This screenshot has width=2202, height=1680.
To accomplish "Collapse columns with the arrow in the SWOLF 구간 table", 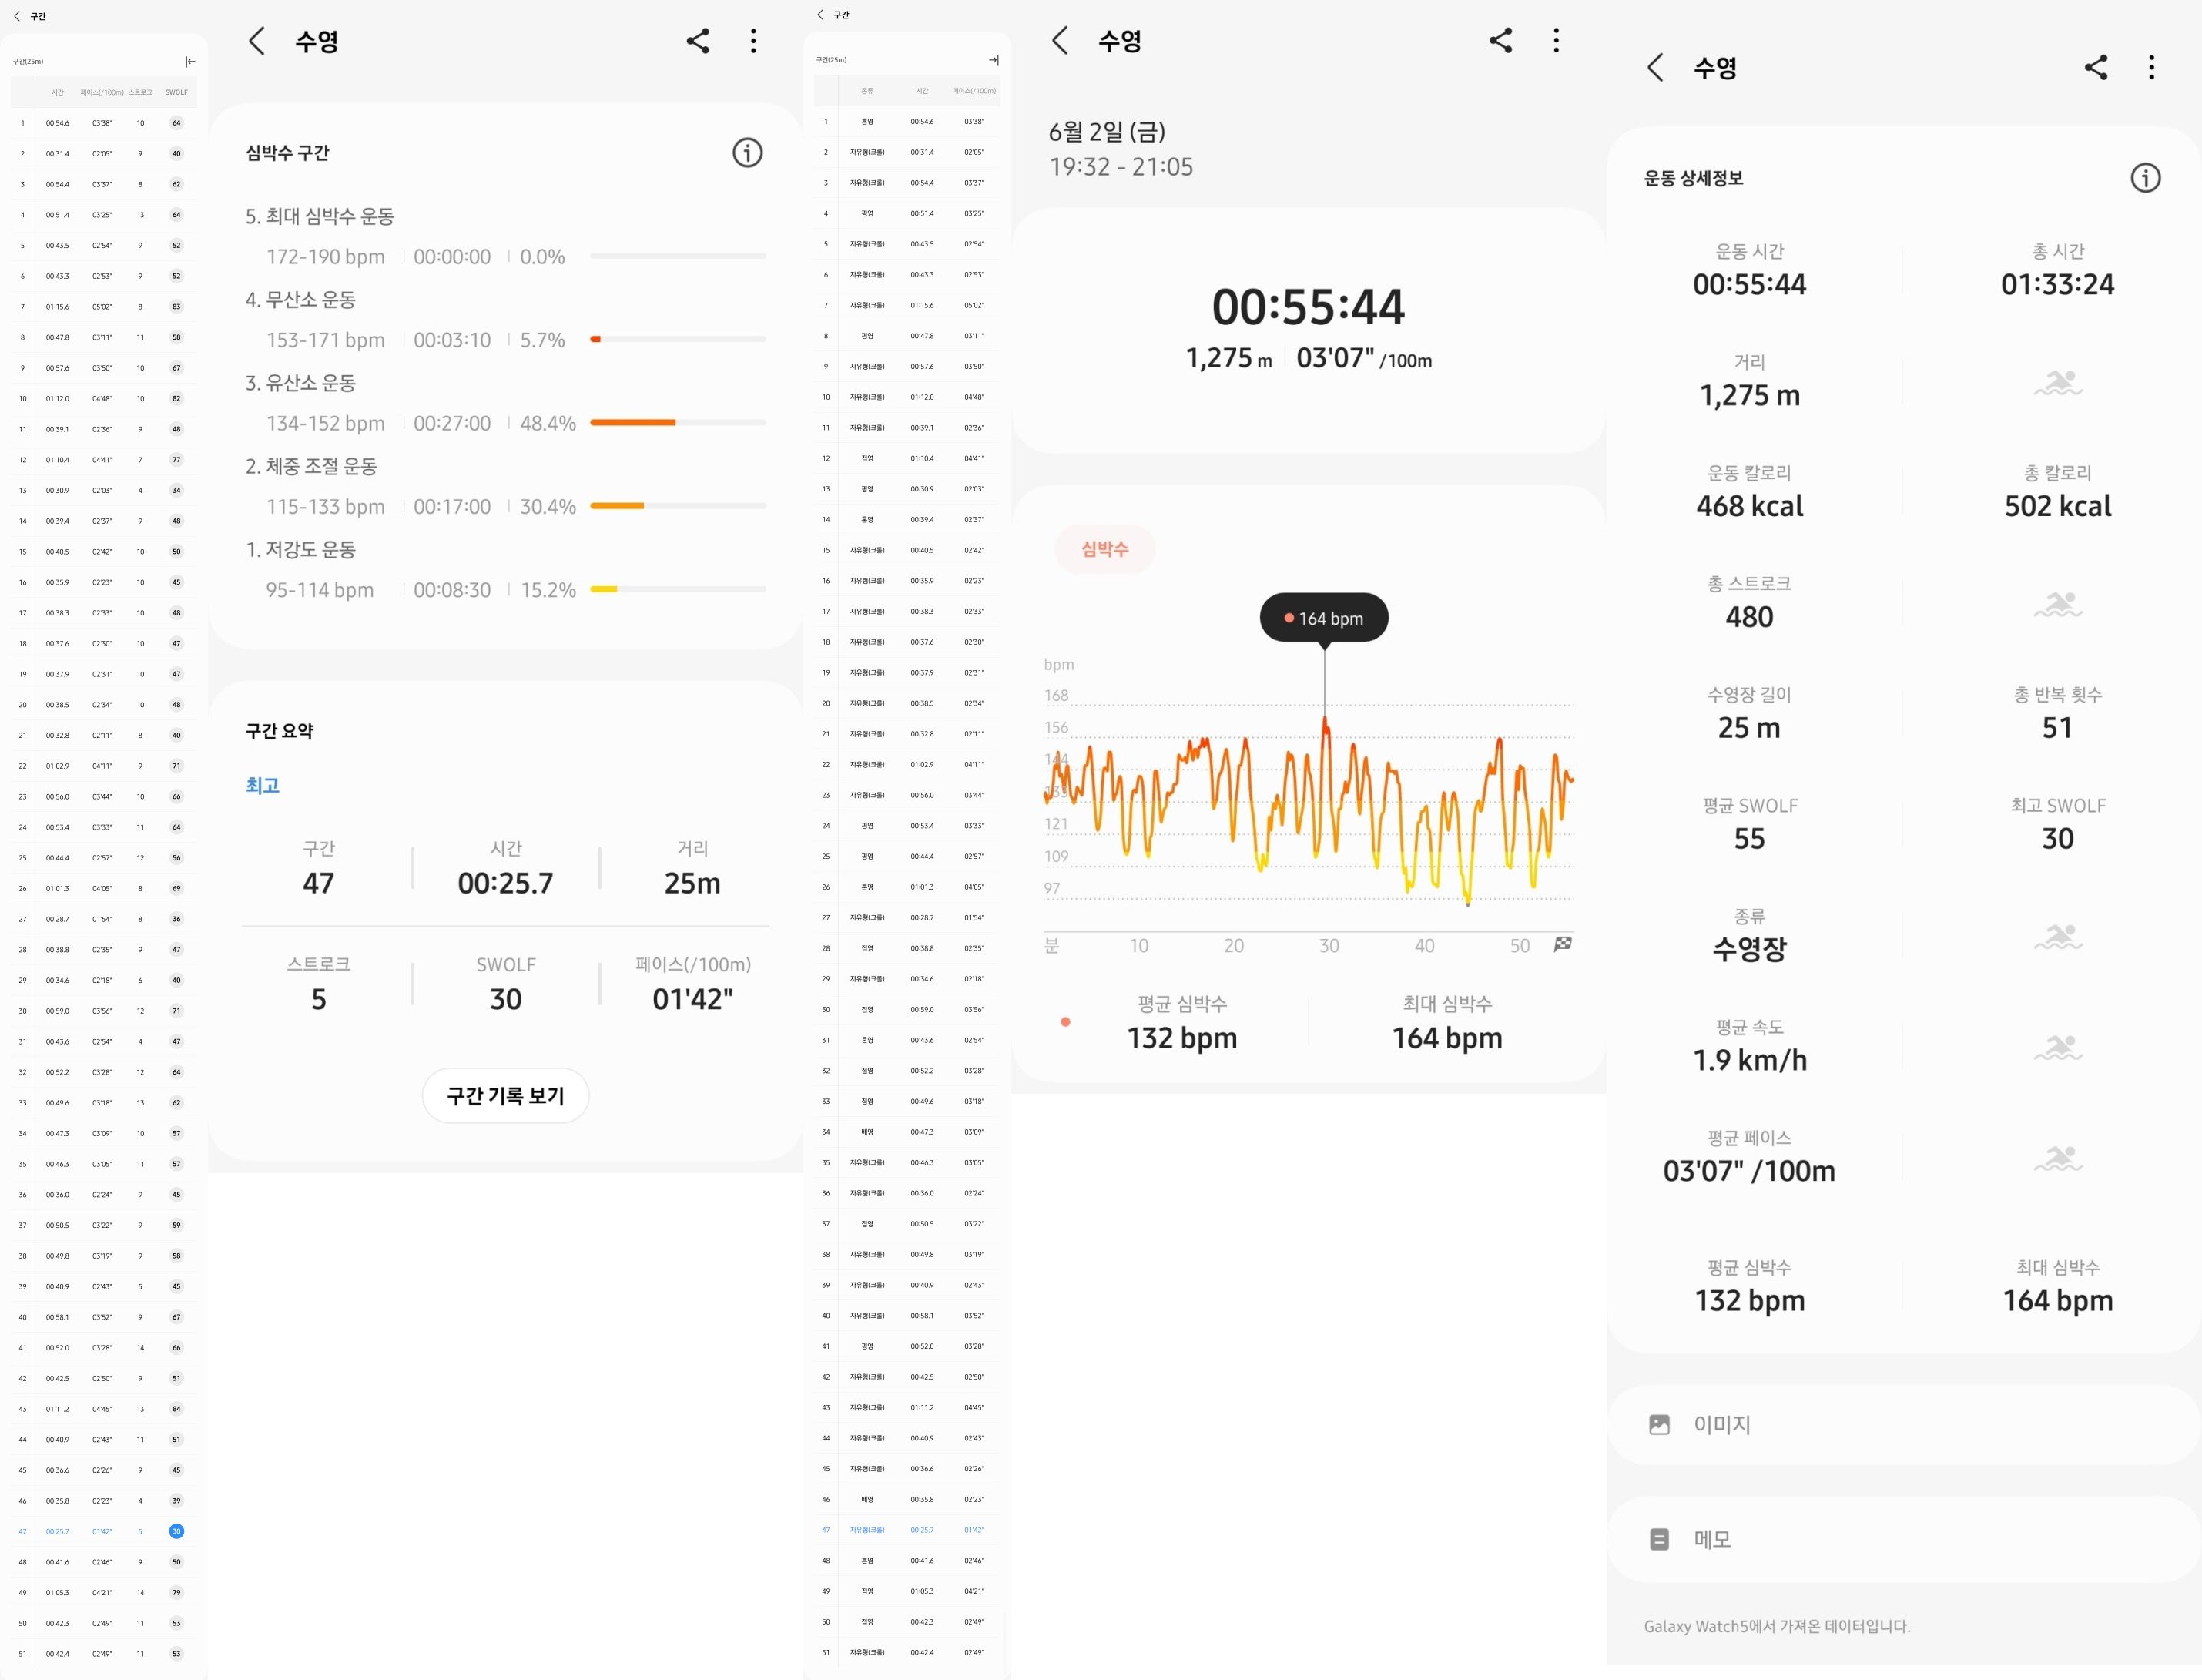I will [190, 62].
